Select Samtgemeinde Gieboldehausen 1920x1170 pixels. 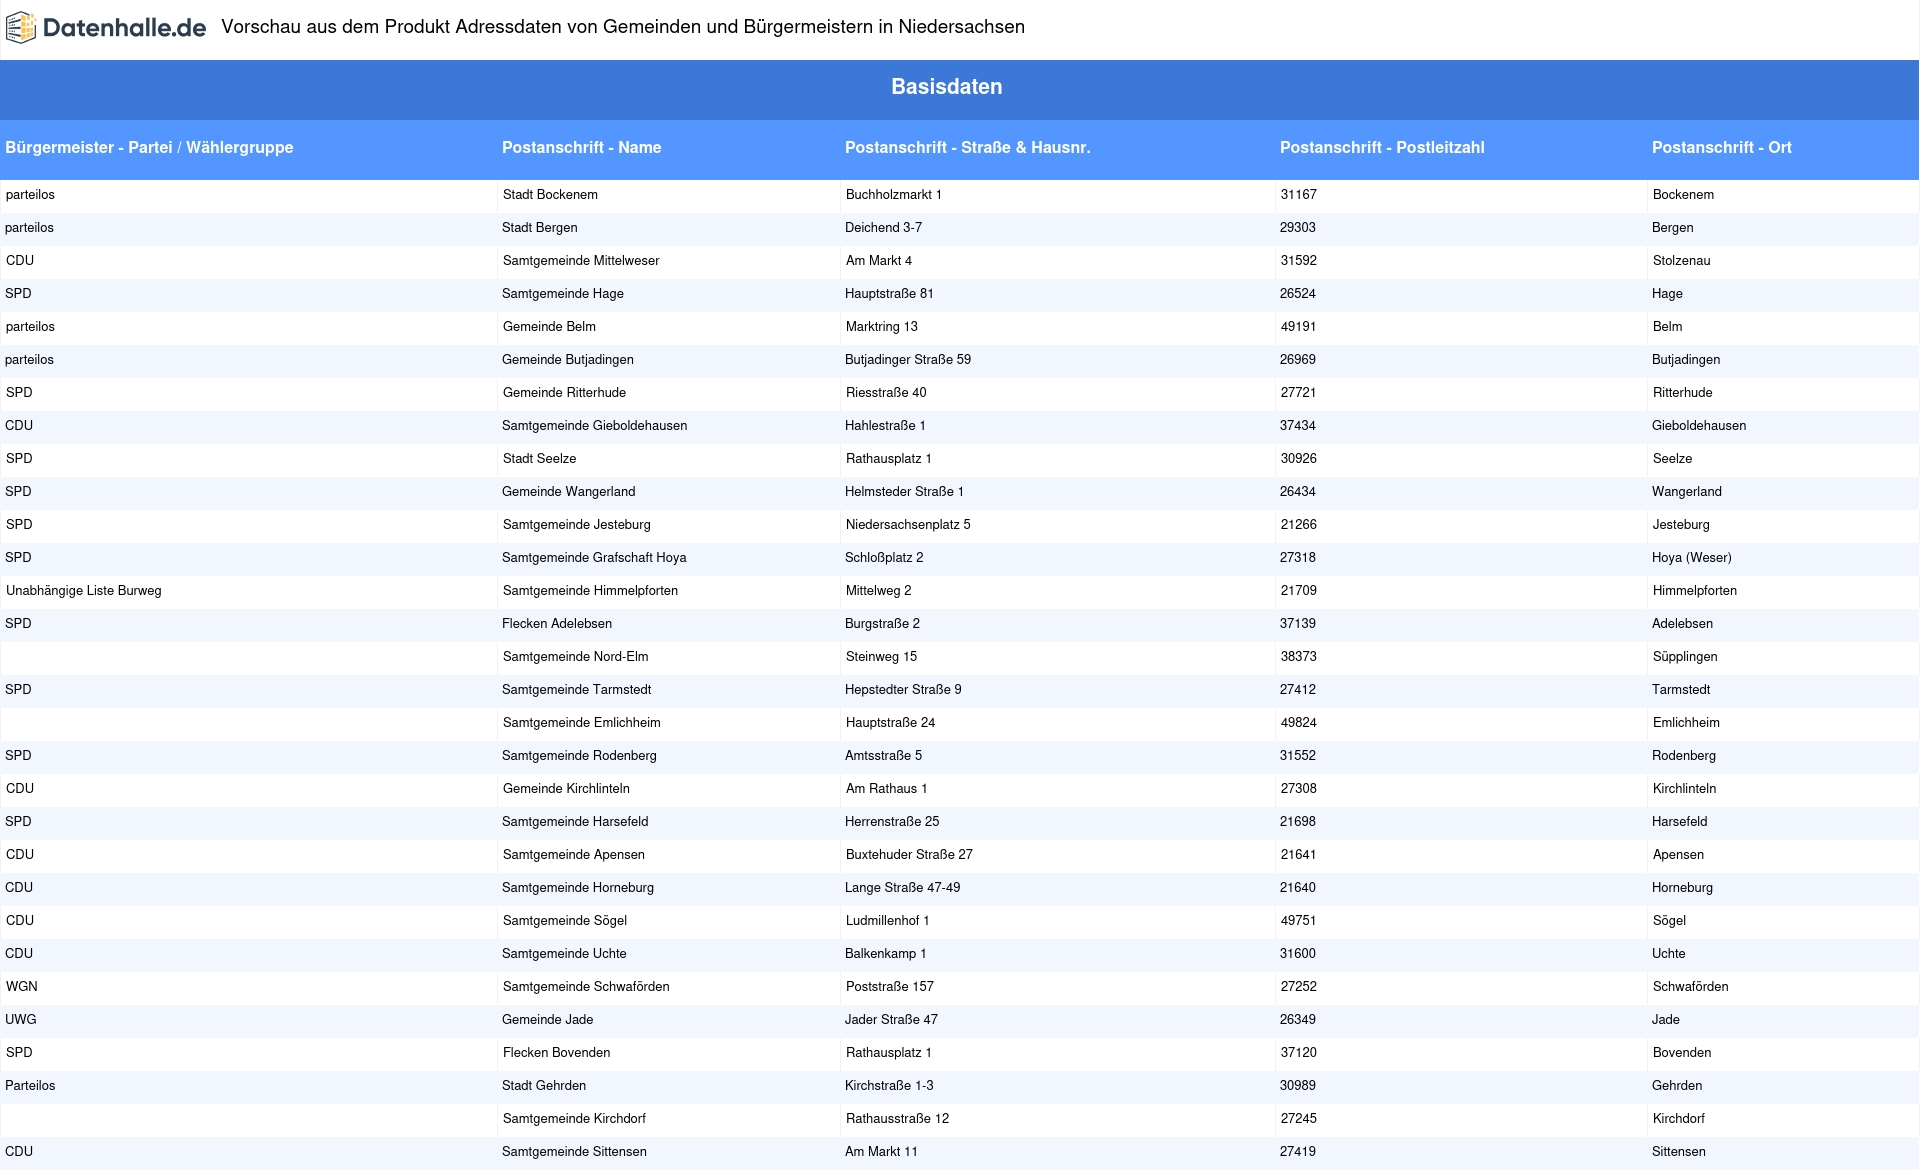click(x=595, y=426)
